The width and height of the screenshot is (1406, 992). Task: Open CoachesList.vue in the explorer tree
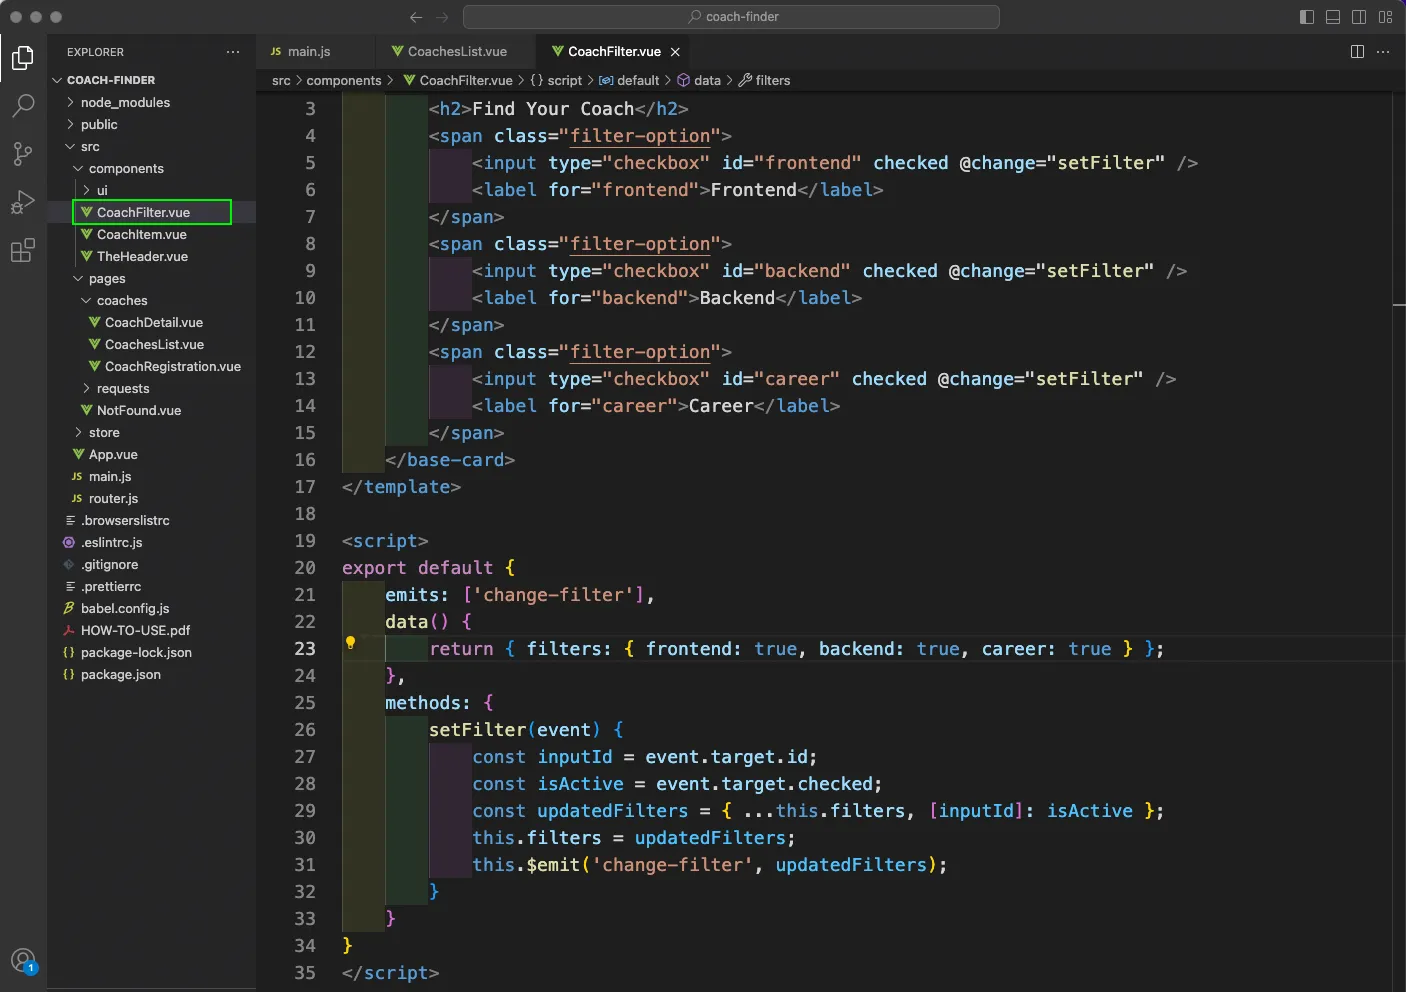(154, 344)
